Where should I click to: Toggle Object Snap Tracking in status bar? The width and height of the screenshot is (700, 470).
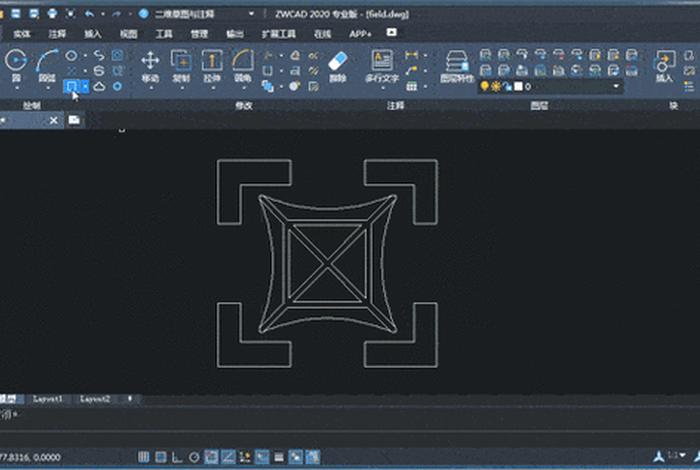[228, 457]
